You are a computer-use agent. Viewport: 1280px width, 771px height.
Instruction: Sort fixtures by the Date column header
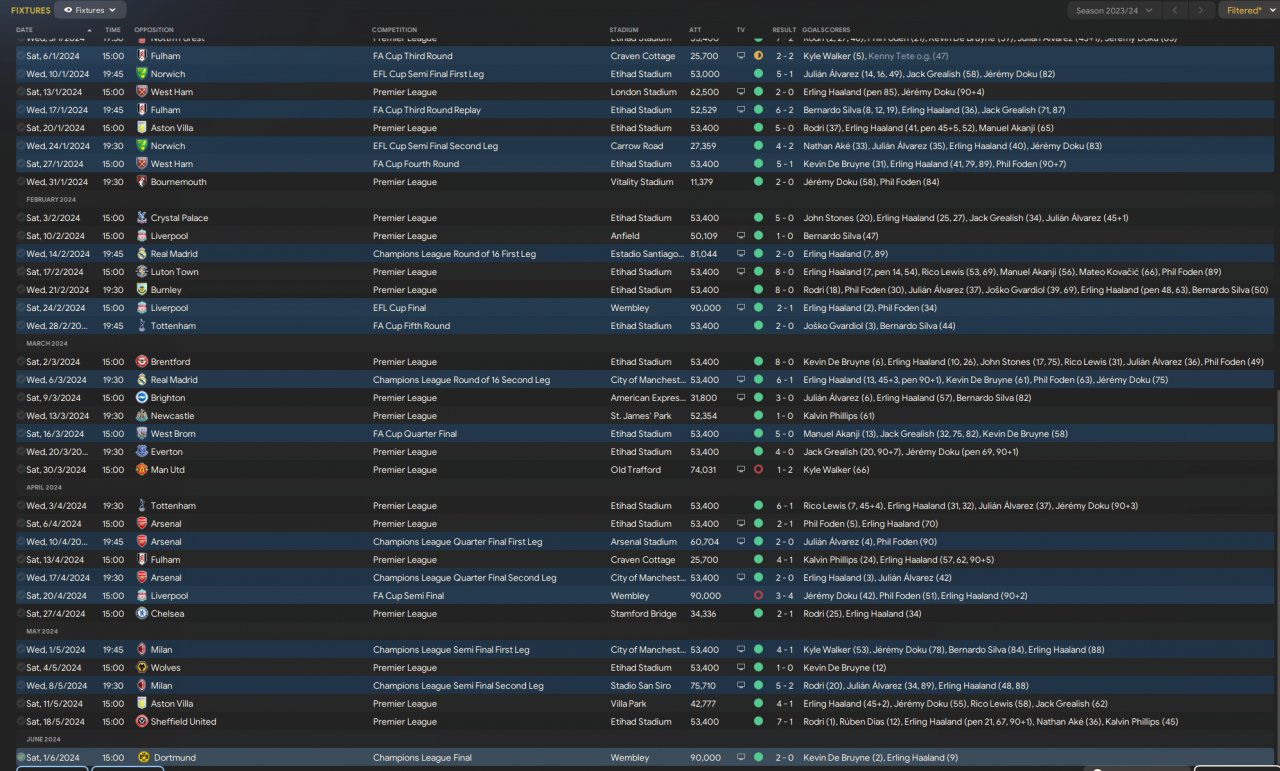tap(24, 30)
